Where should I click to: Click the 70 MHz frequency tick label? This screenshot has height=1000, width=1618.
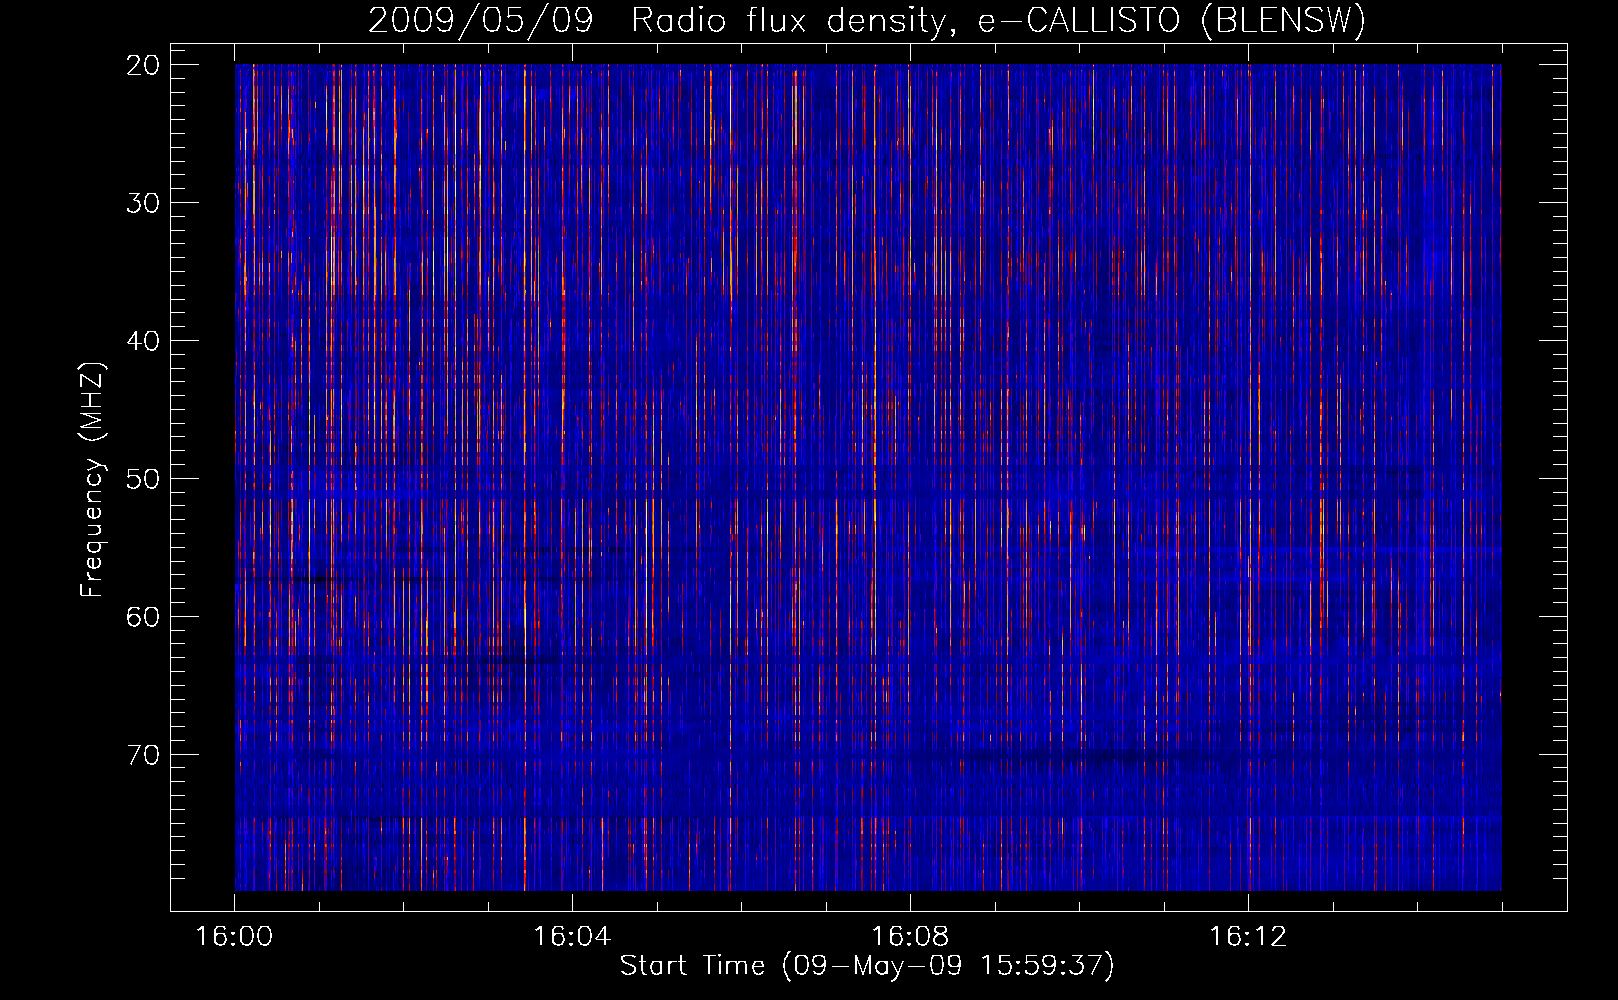click(143, 755)
